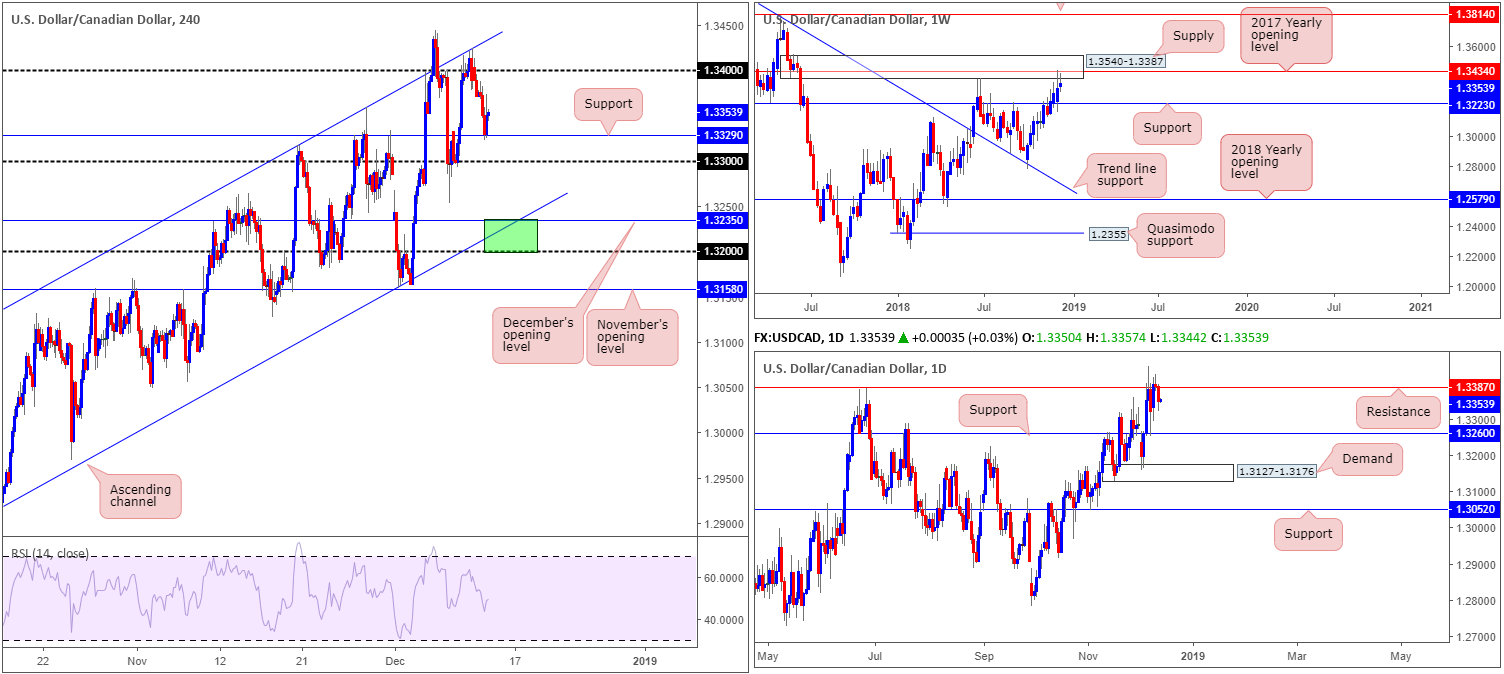Viewport: 1504px width, 674px height.
Task: Click the 1.25790 price label on weekly chart
Action: click(x=1476, y=200)
